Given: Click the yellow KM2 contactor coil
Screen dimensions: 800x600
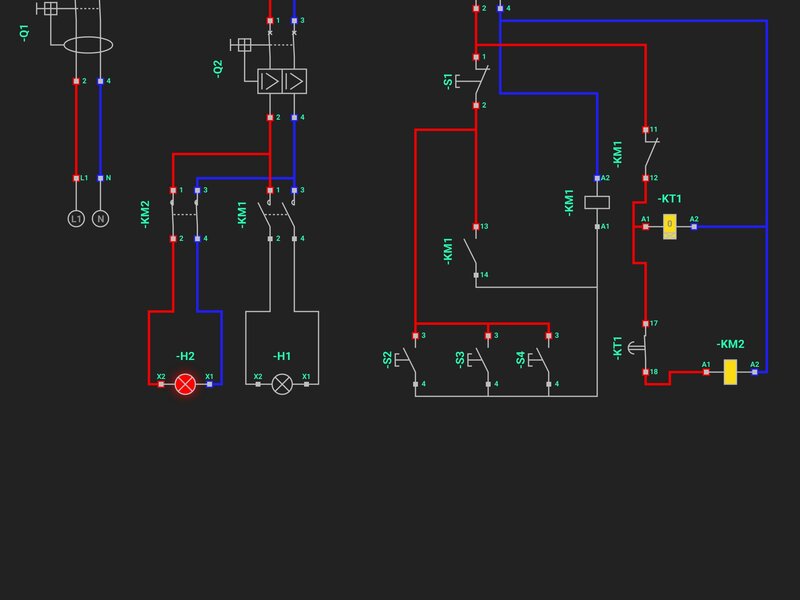Looking at the screenshot, I should pyautogui.click(x=730, y=372).
